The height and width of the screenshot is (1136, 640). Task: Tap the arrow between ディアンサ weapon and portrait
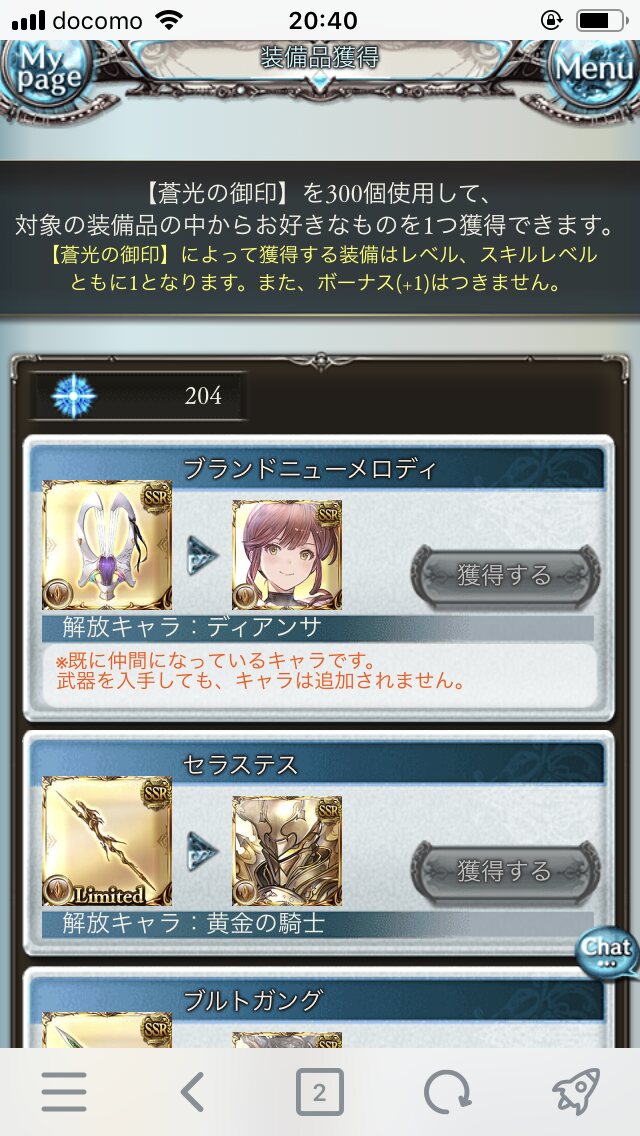[x=202, y=556]
